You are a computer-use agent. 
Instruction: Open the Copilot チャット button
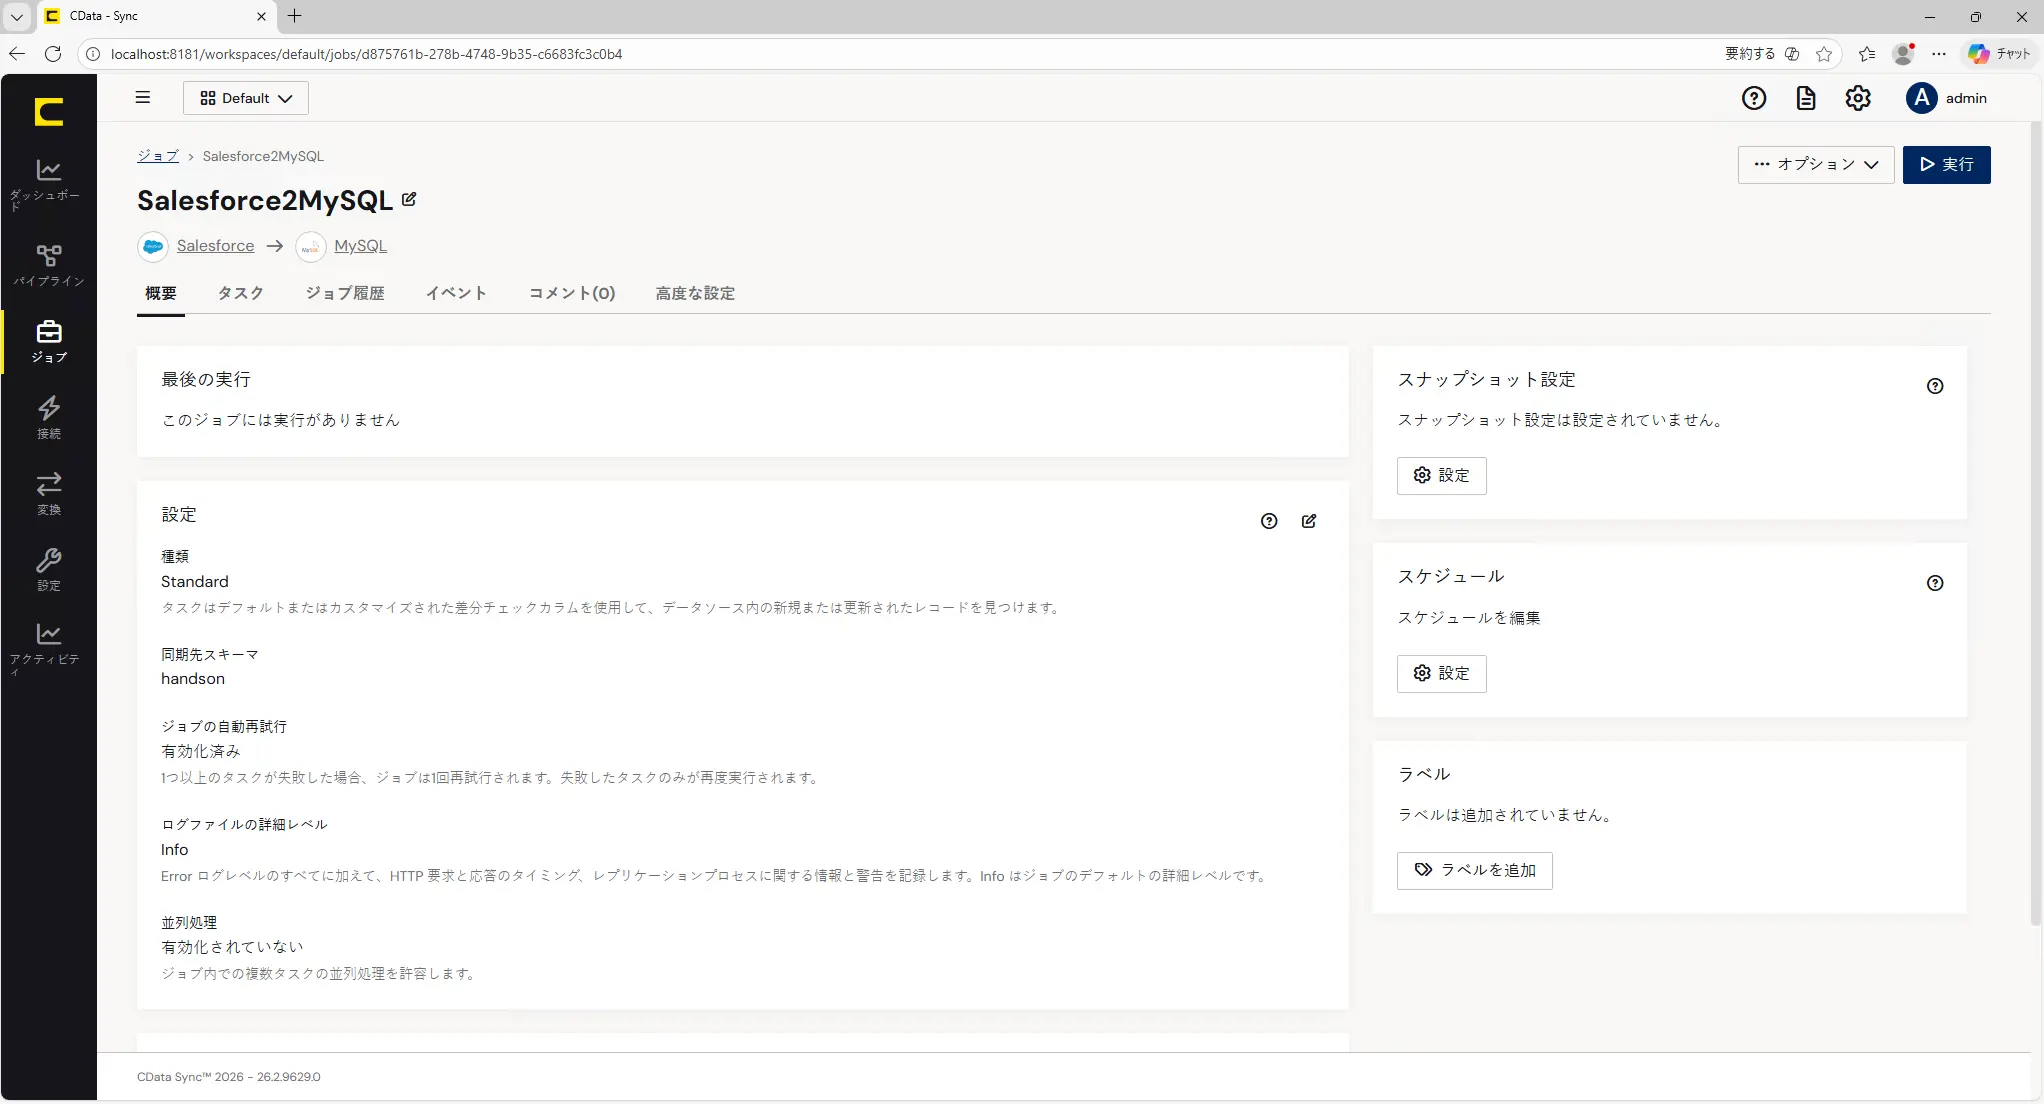[1999, 54]
